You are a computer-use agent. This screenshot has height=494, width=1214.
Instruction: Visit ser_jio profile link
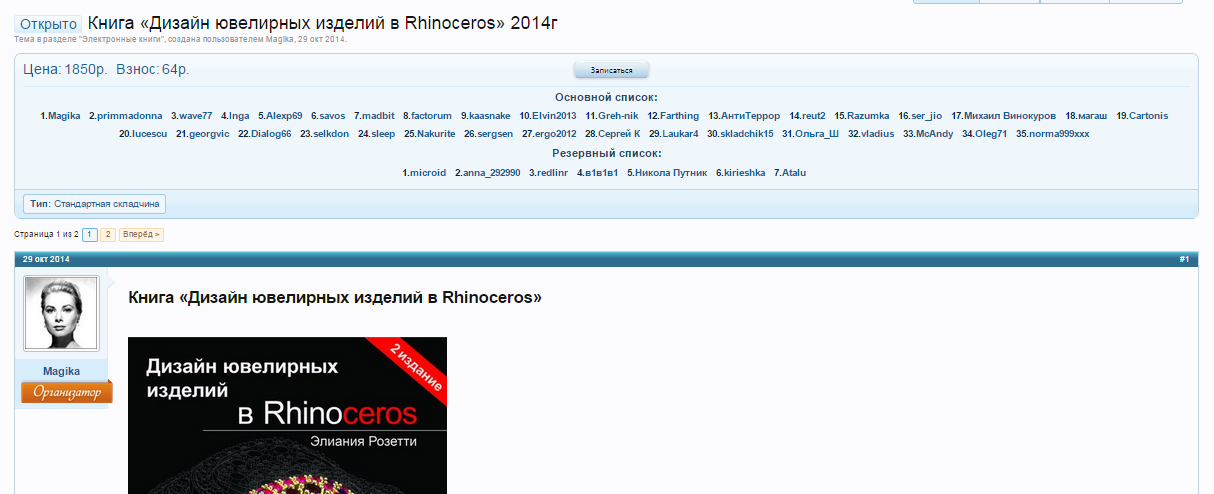[926, 116]
